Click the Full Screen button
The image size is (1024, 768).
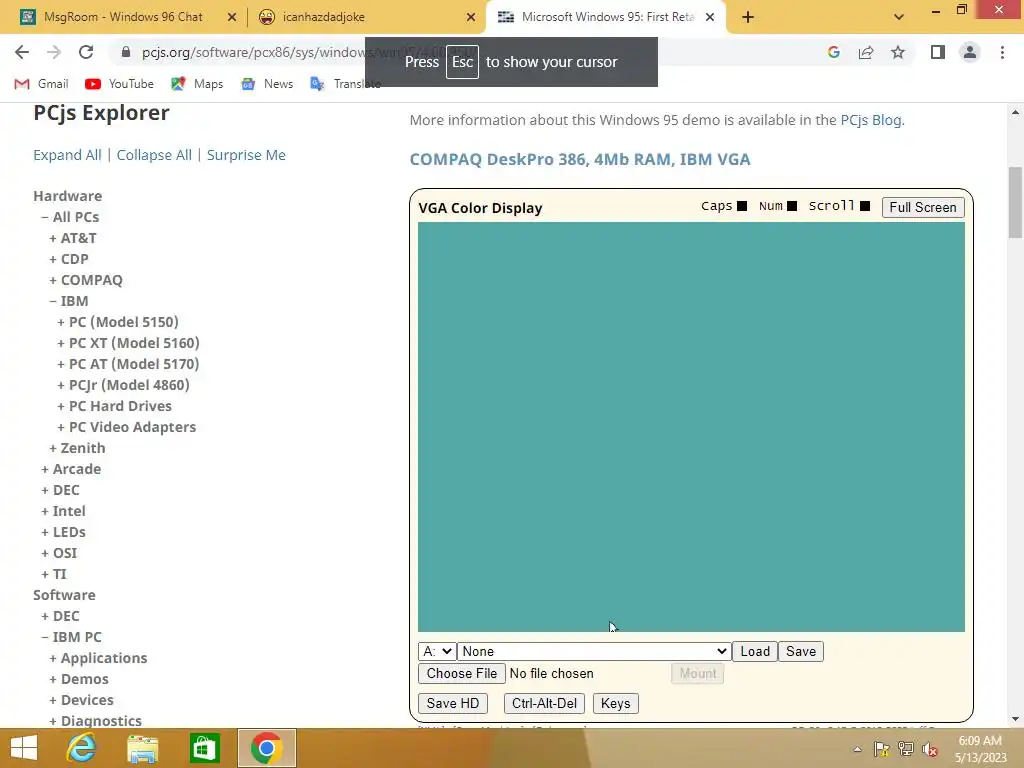[x=923, y=207]
